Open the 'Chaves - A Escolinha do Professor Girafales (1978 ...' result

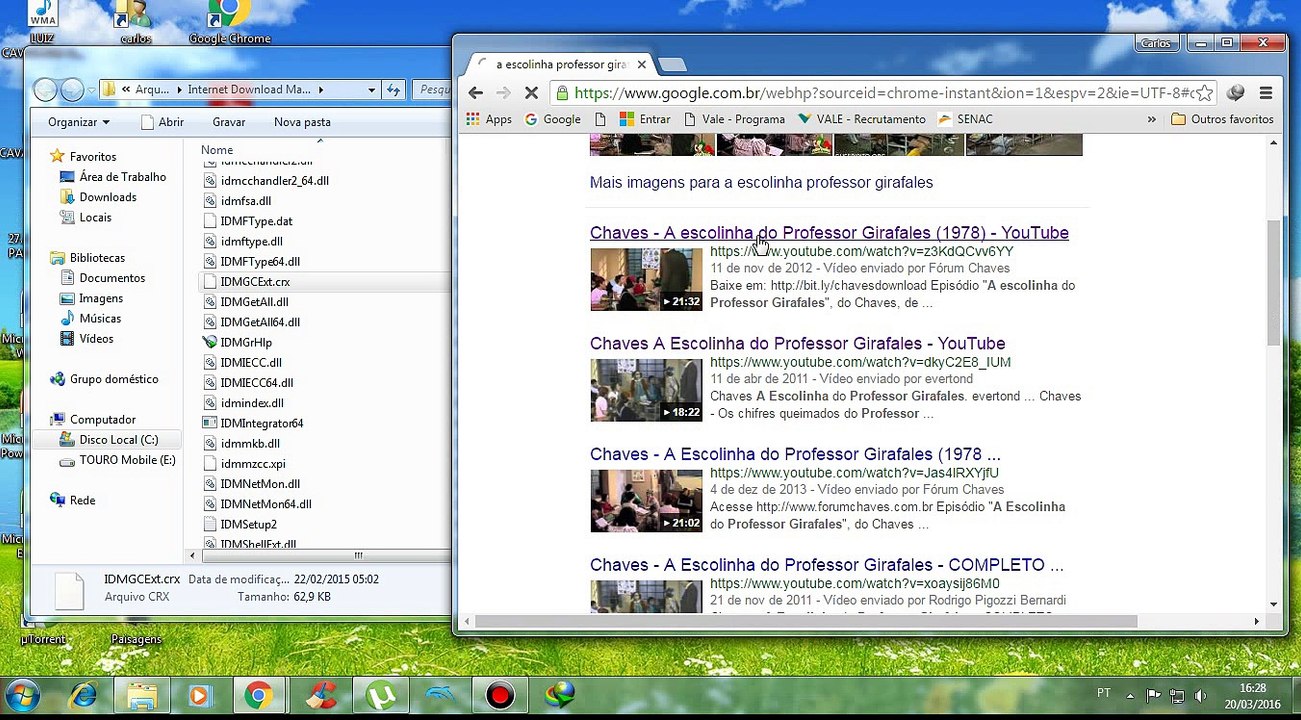795,454
